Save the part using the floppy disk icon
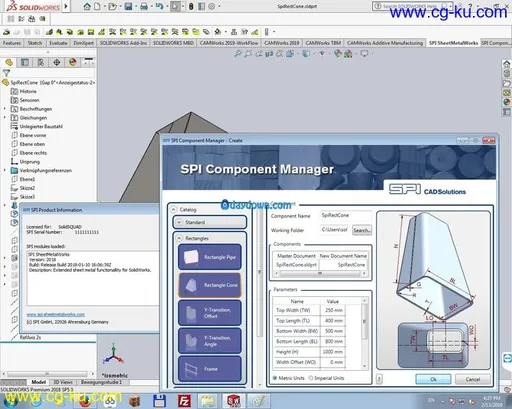 pos(128,6)
